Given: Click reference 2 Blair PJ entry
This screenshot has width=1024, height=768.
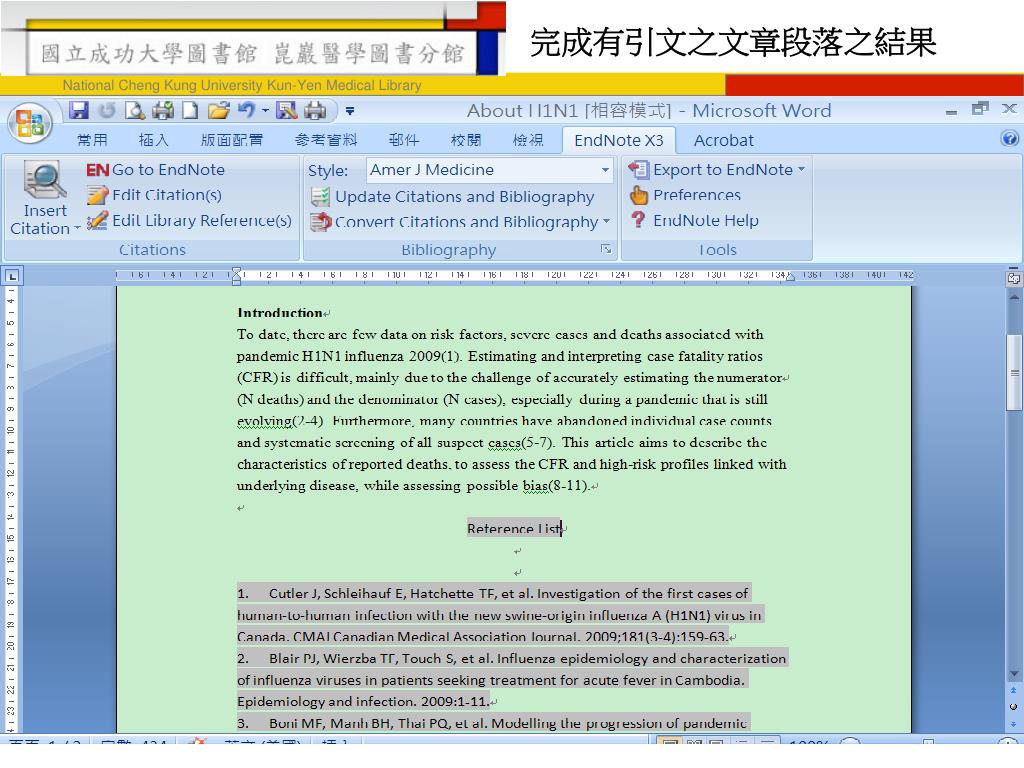Looking at the screenshot, I should click(x=511, y=679).
